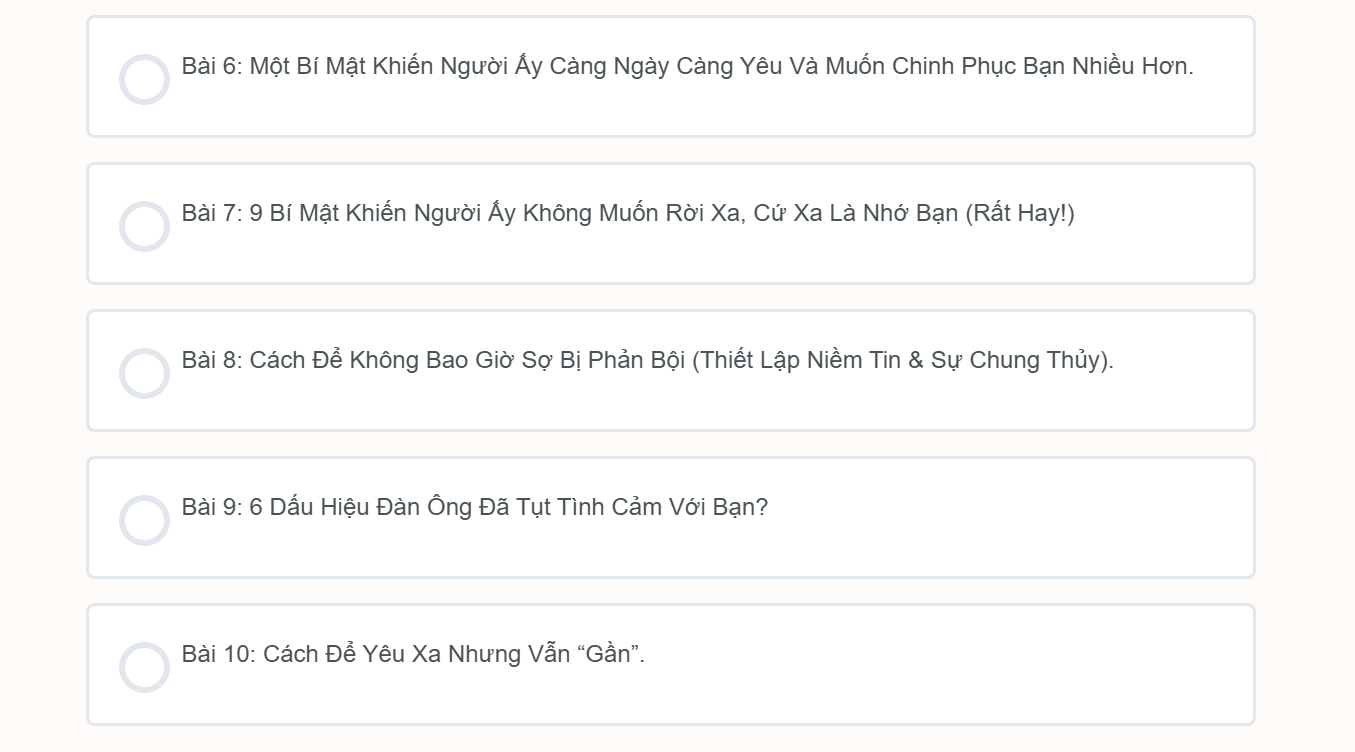
Task: Click the "Bài 6:" label prefix
Action: tap(212, 67)
